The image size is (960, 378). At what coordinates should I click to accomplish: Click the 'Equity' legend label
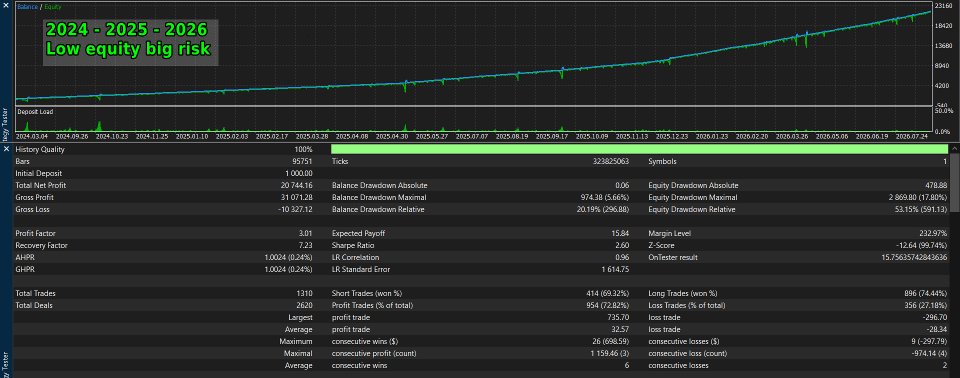click(52, 6)
